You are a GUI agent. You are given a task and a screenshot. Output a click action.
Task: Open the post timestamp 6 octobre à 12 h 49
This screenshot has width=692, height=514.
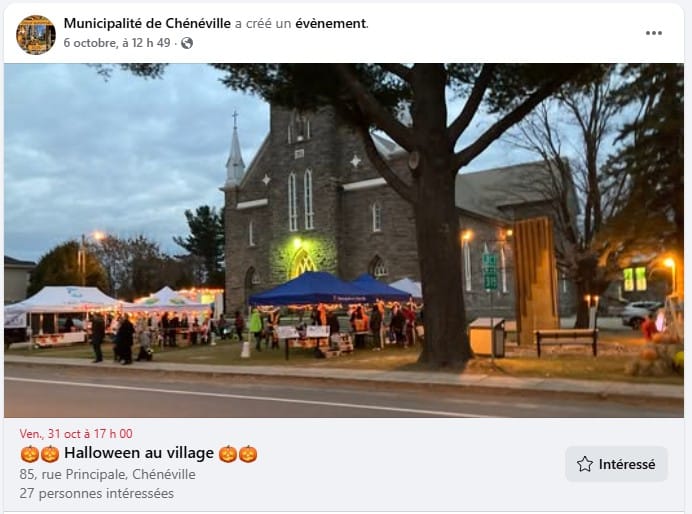pyautogui.click(x=117, y=43)
